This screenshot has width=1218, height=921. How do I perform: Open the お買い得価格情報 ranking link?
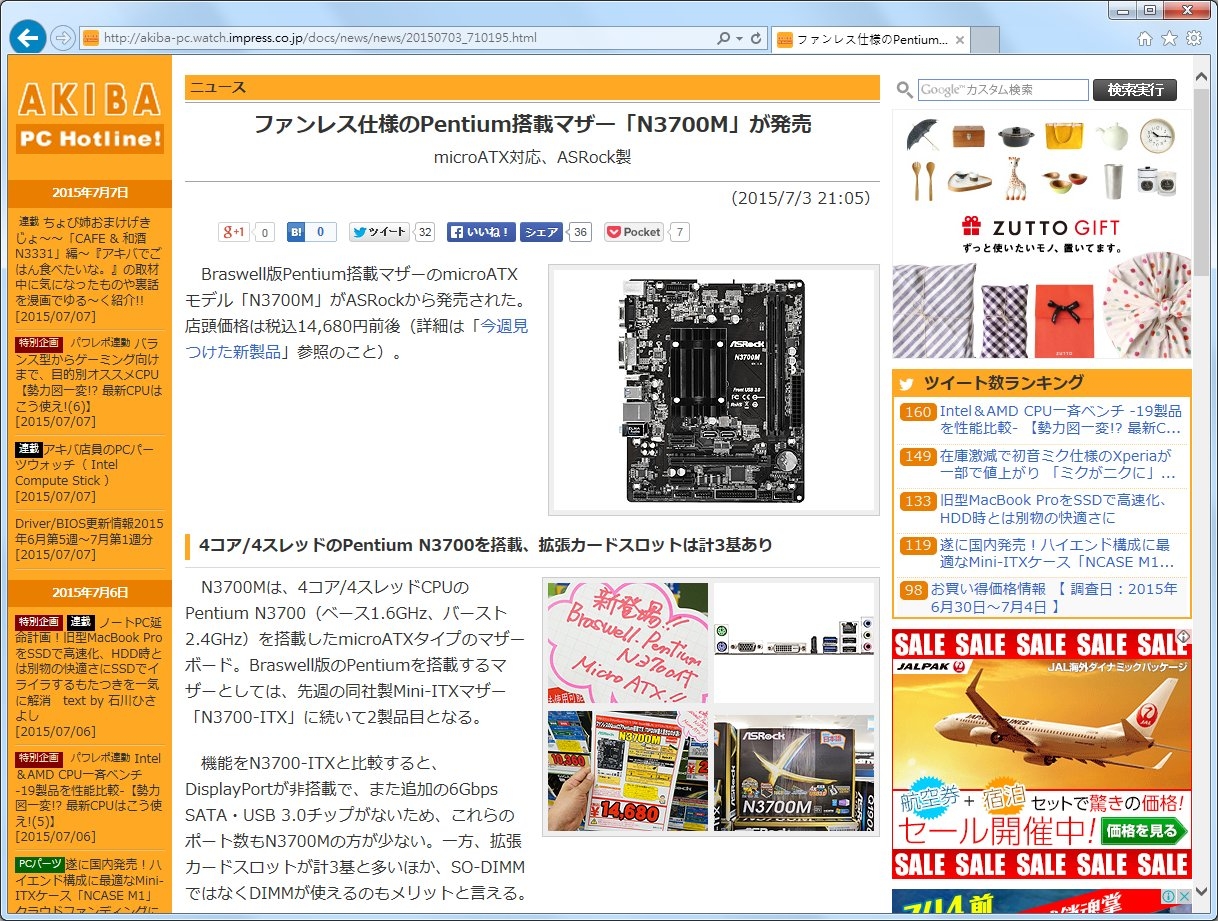pyautogui.click(x=1054, y=597)
